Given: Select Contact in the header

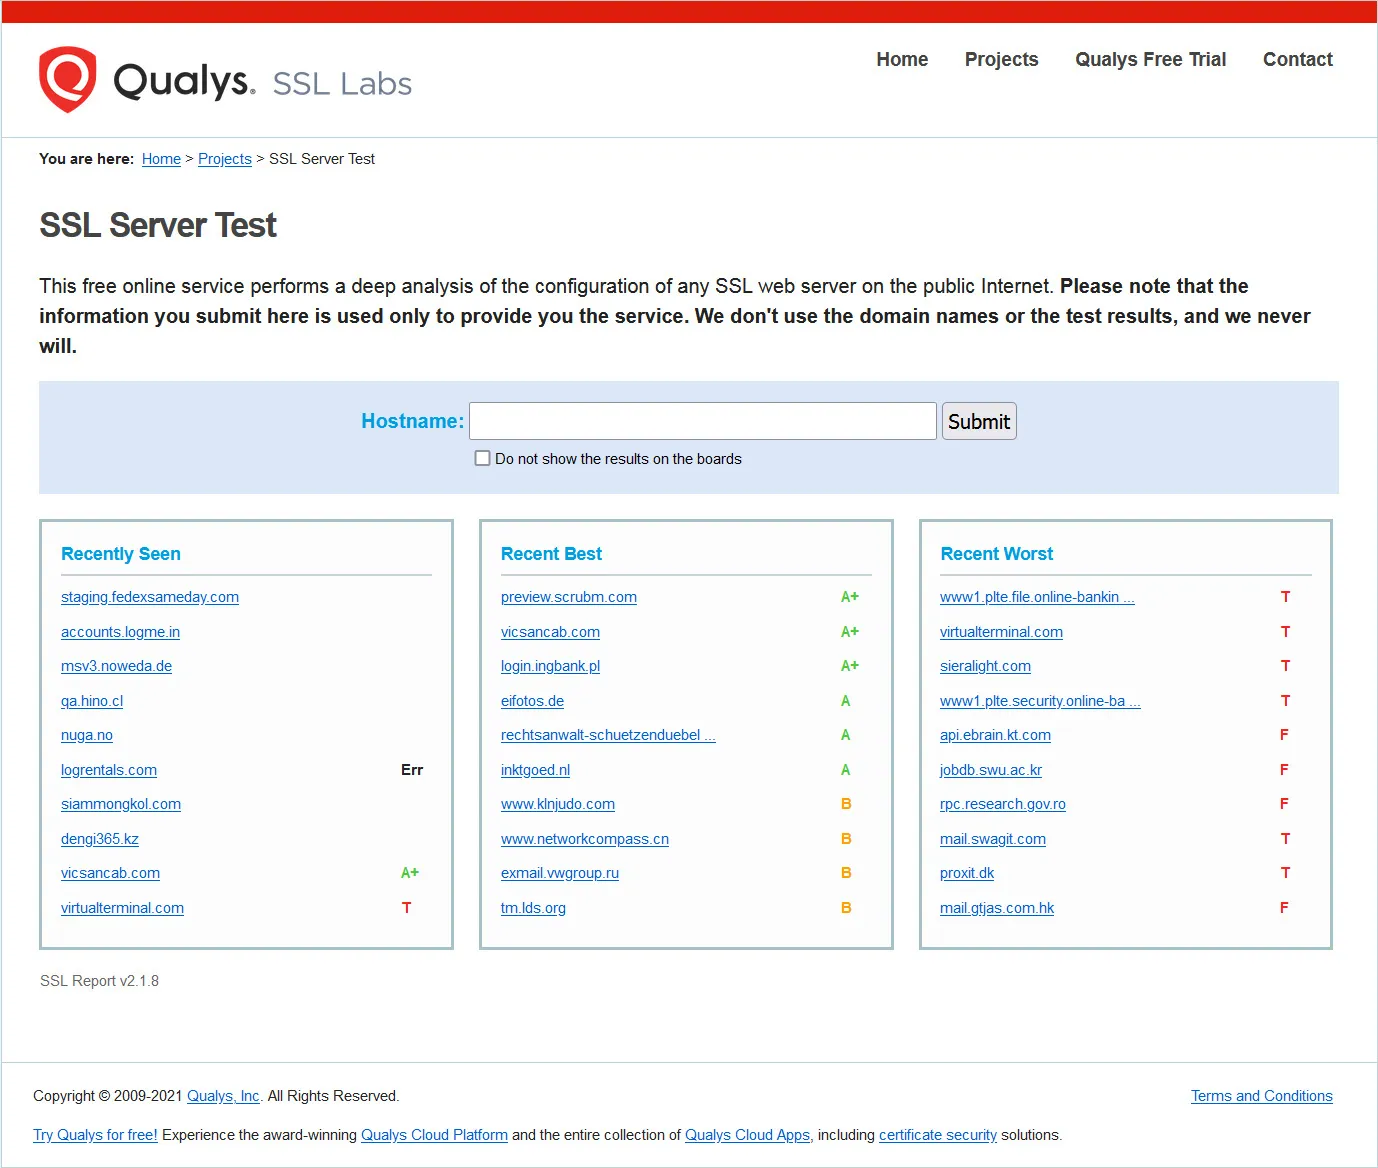Looking at the screenshot, I should 1297,60.
